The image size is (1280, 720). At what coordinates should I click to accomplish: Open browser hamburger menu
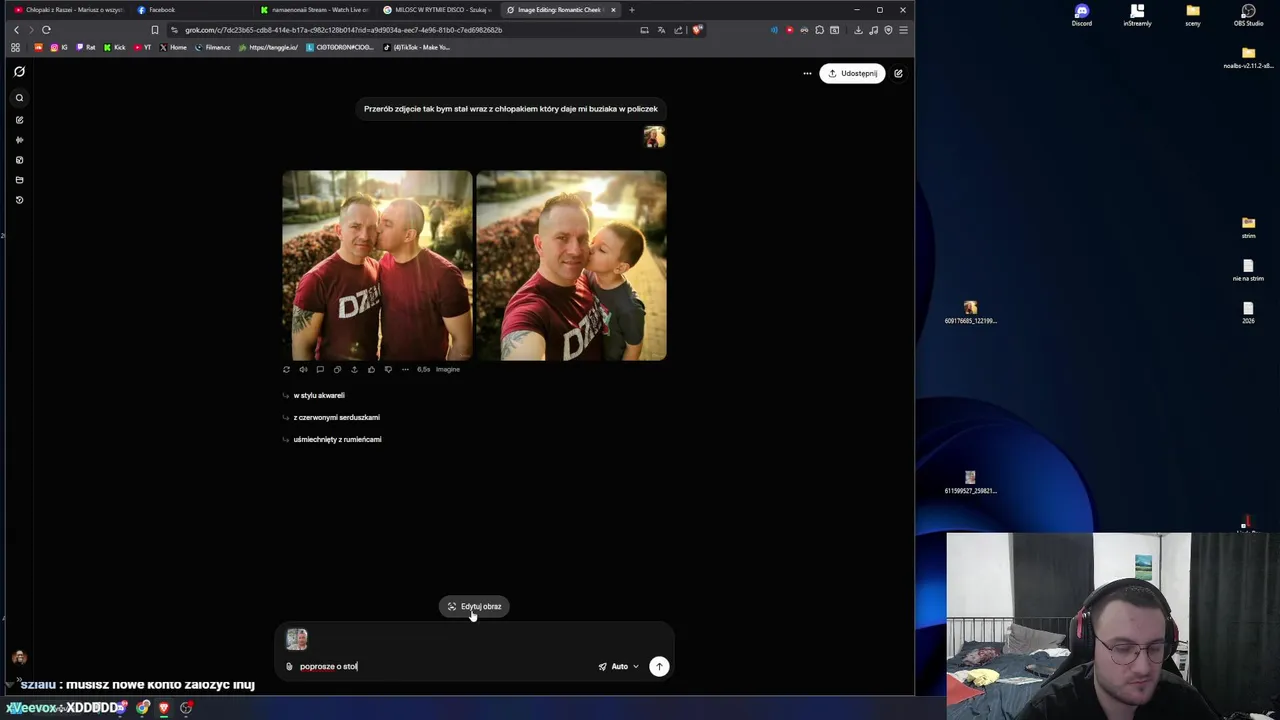pos(903,30)
